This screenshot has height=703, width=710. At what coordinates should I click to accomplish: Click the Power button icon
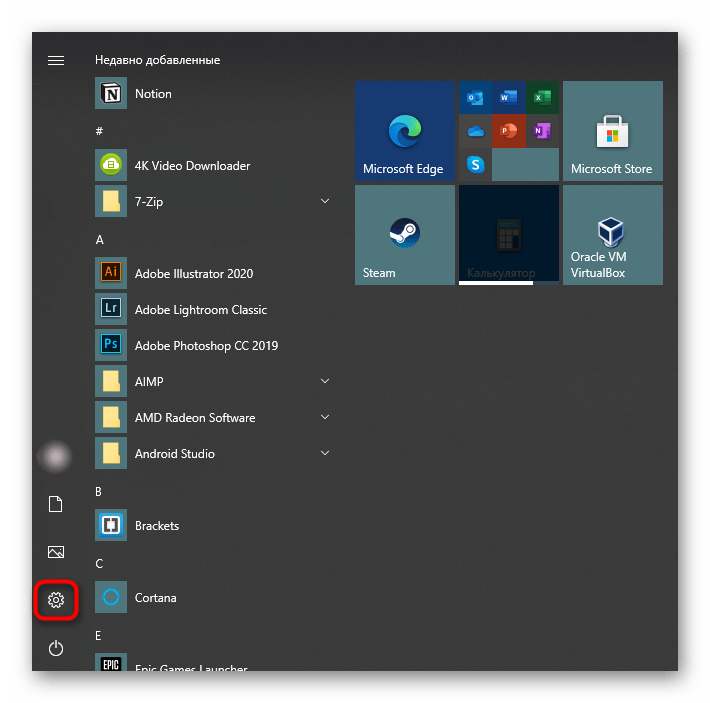56,648
